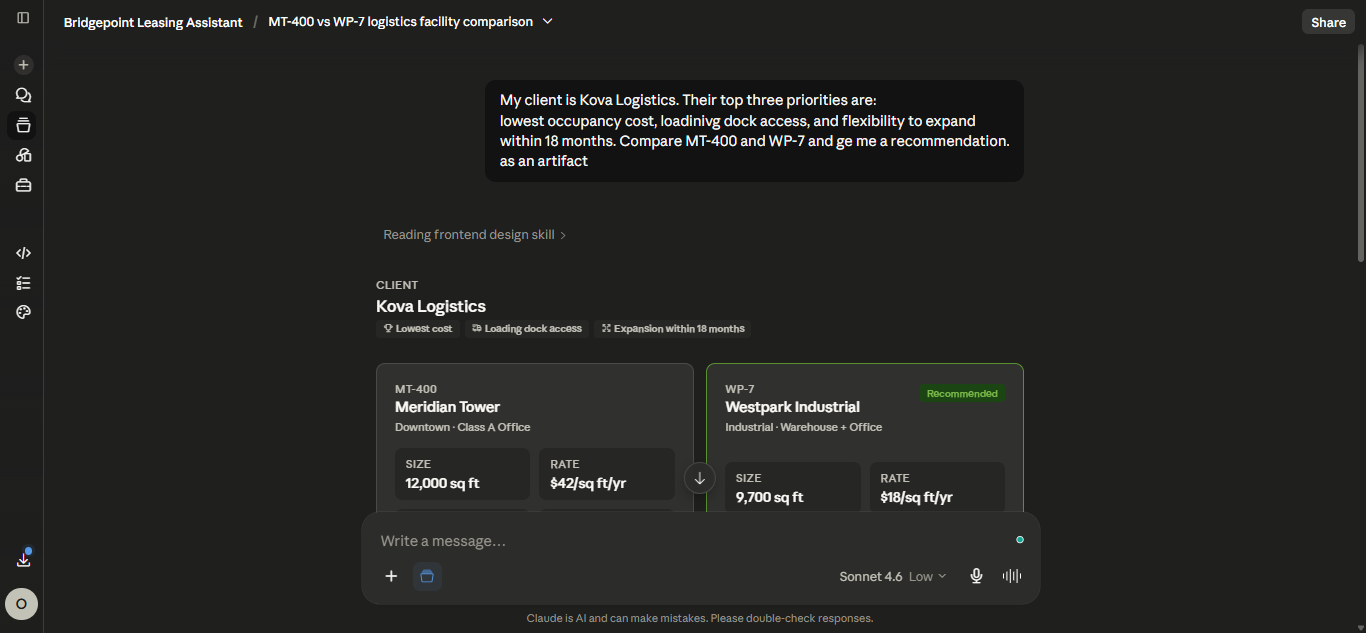Click the MT-400 size '12,000 sq ft' value
Screen dimensions: 1366x633
tap(442, 483)
